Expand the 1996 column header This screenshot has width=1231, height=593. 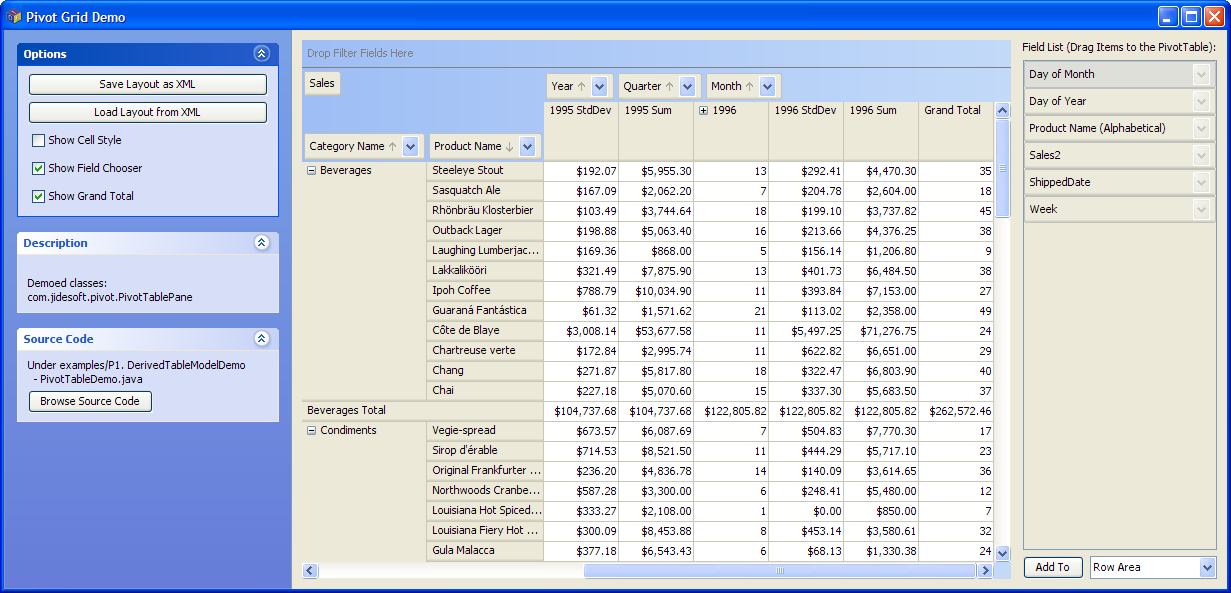(x=703, y=111)
